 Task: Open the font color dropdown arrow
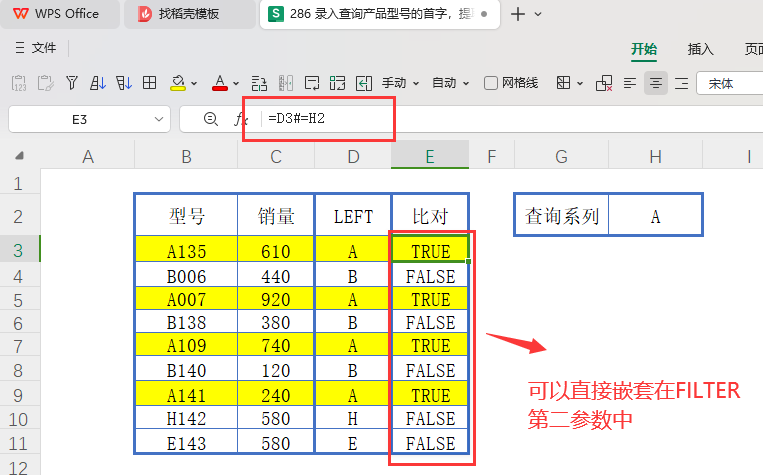pyautogui.click(x=236, y=84)
